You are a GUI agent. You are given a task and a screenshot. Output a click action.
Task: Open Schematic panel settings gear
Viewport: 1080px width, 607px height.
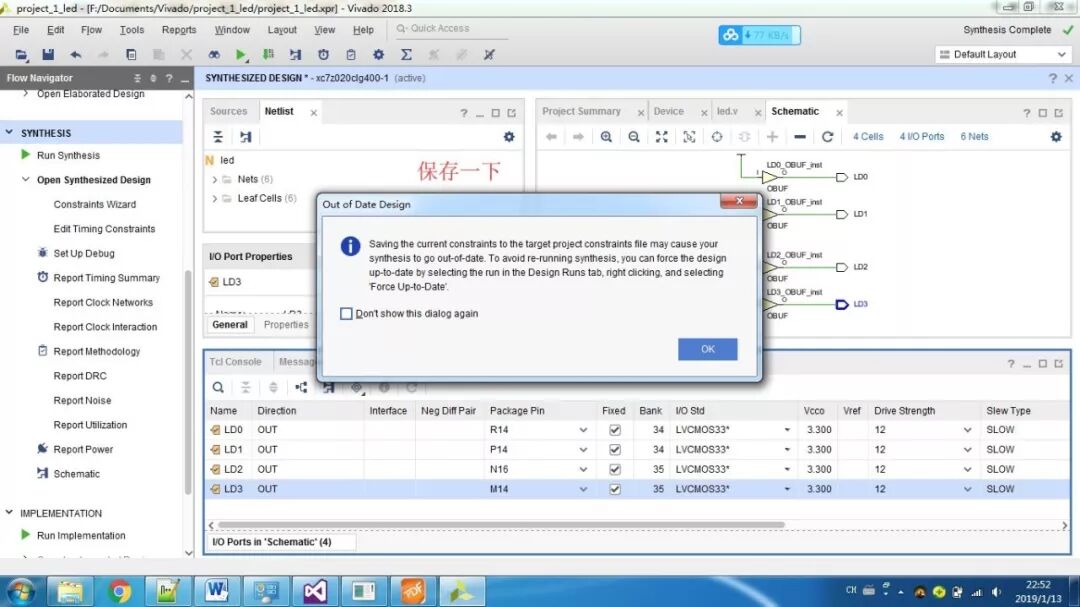[1056, 136]
